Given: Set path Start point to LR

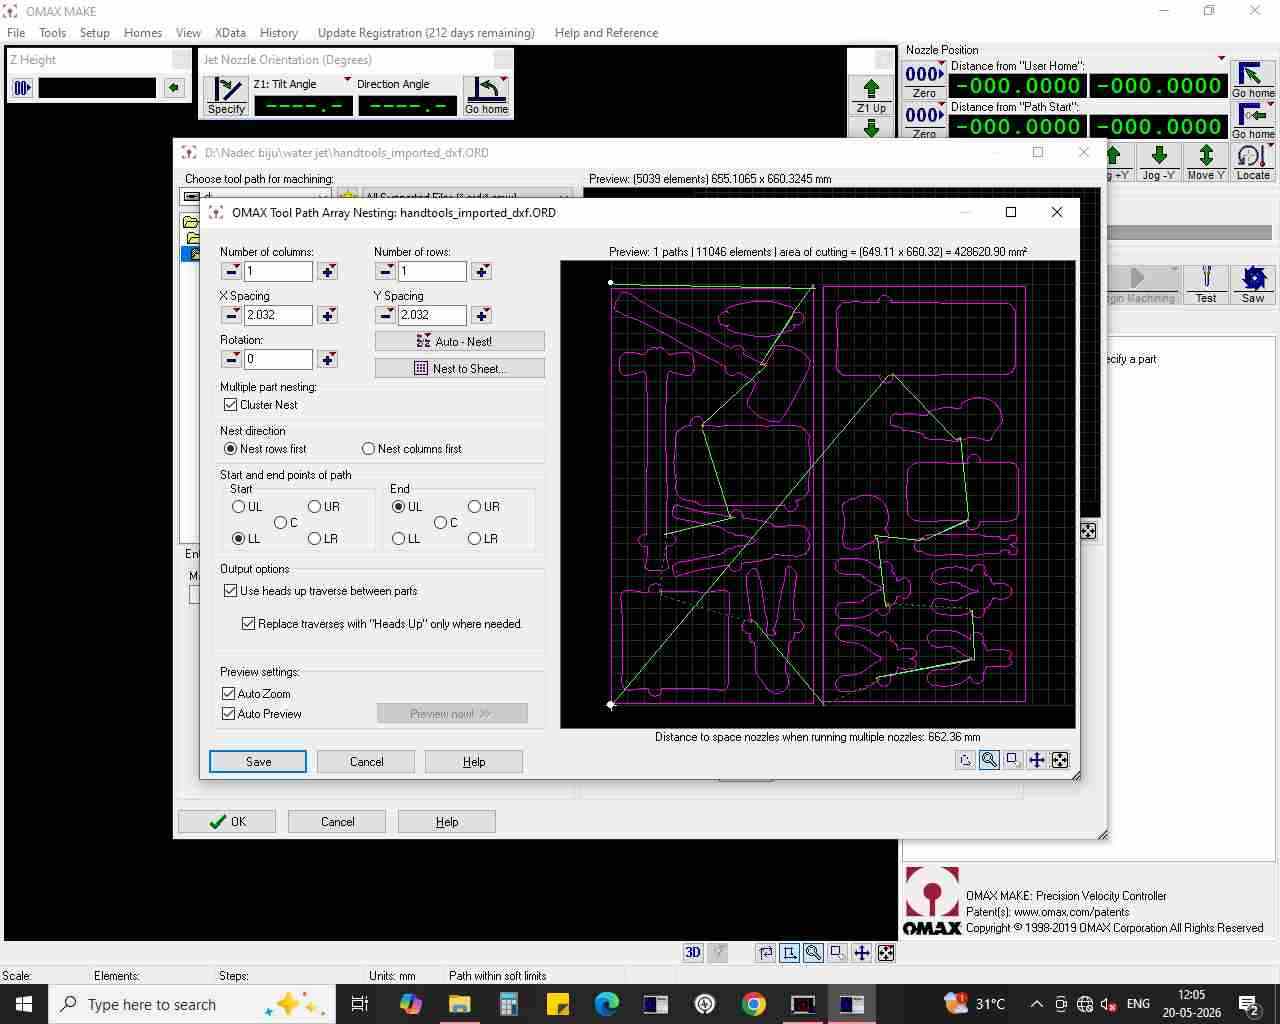Looking at the screenshot, I should click(x=315, y=539).
